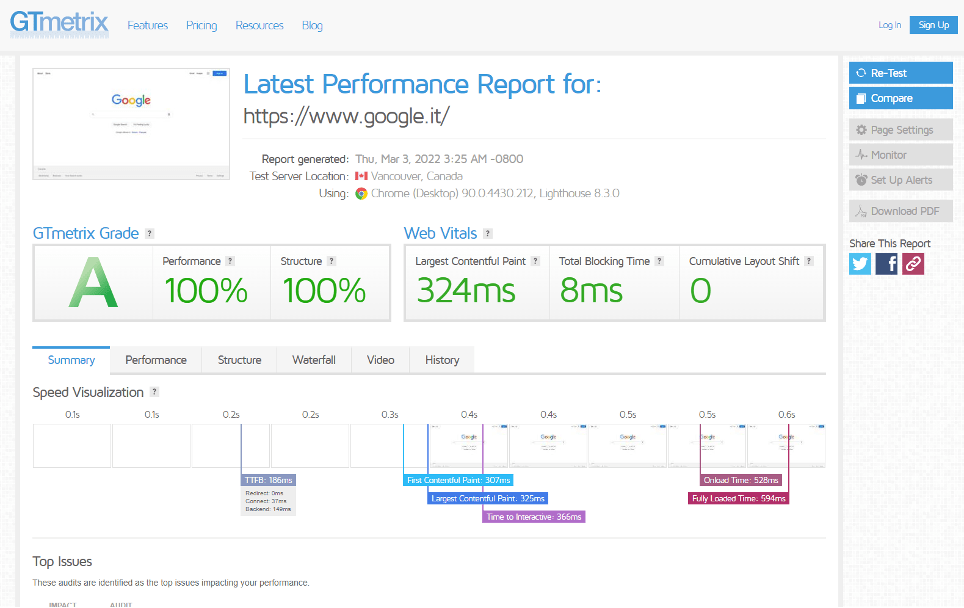The image size is (964, 608).
Task: Open help for Speed Visualization
Action: pos(154,392)
